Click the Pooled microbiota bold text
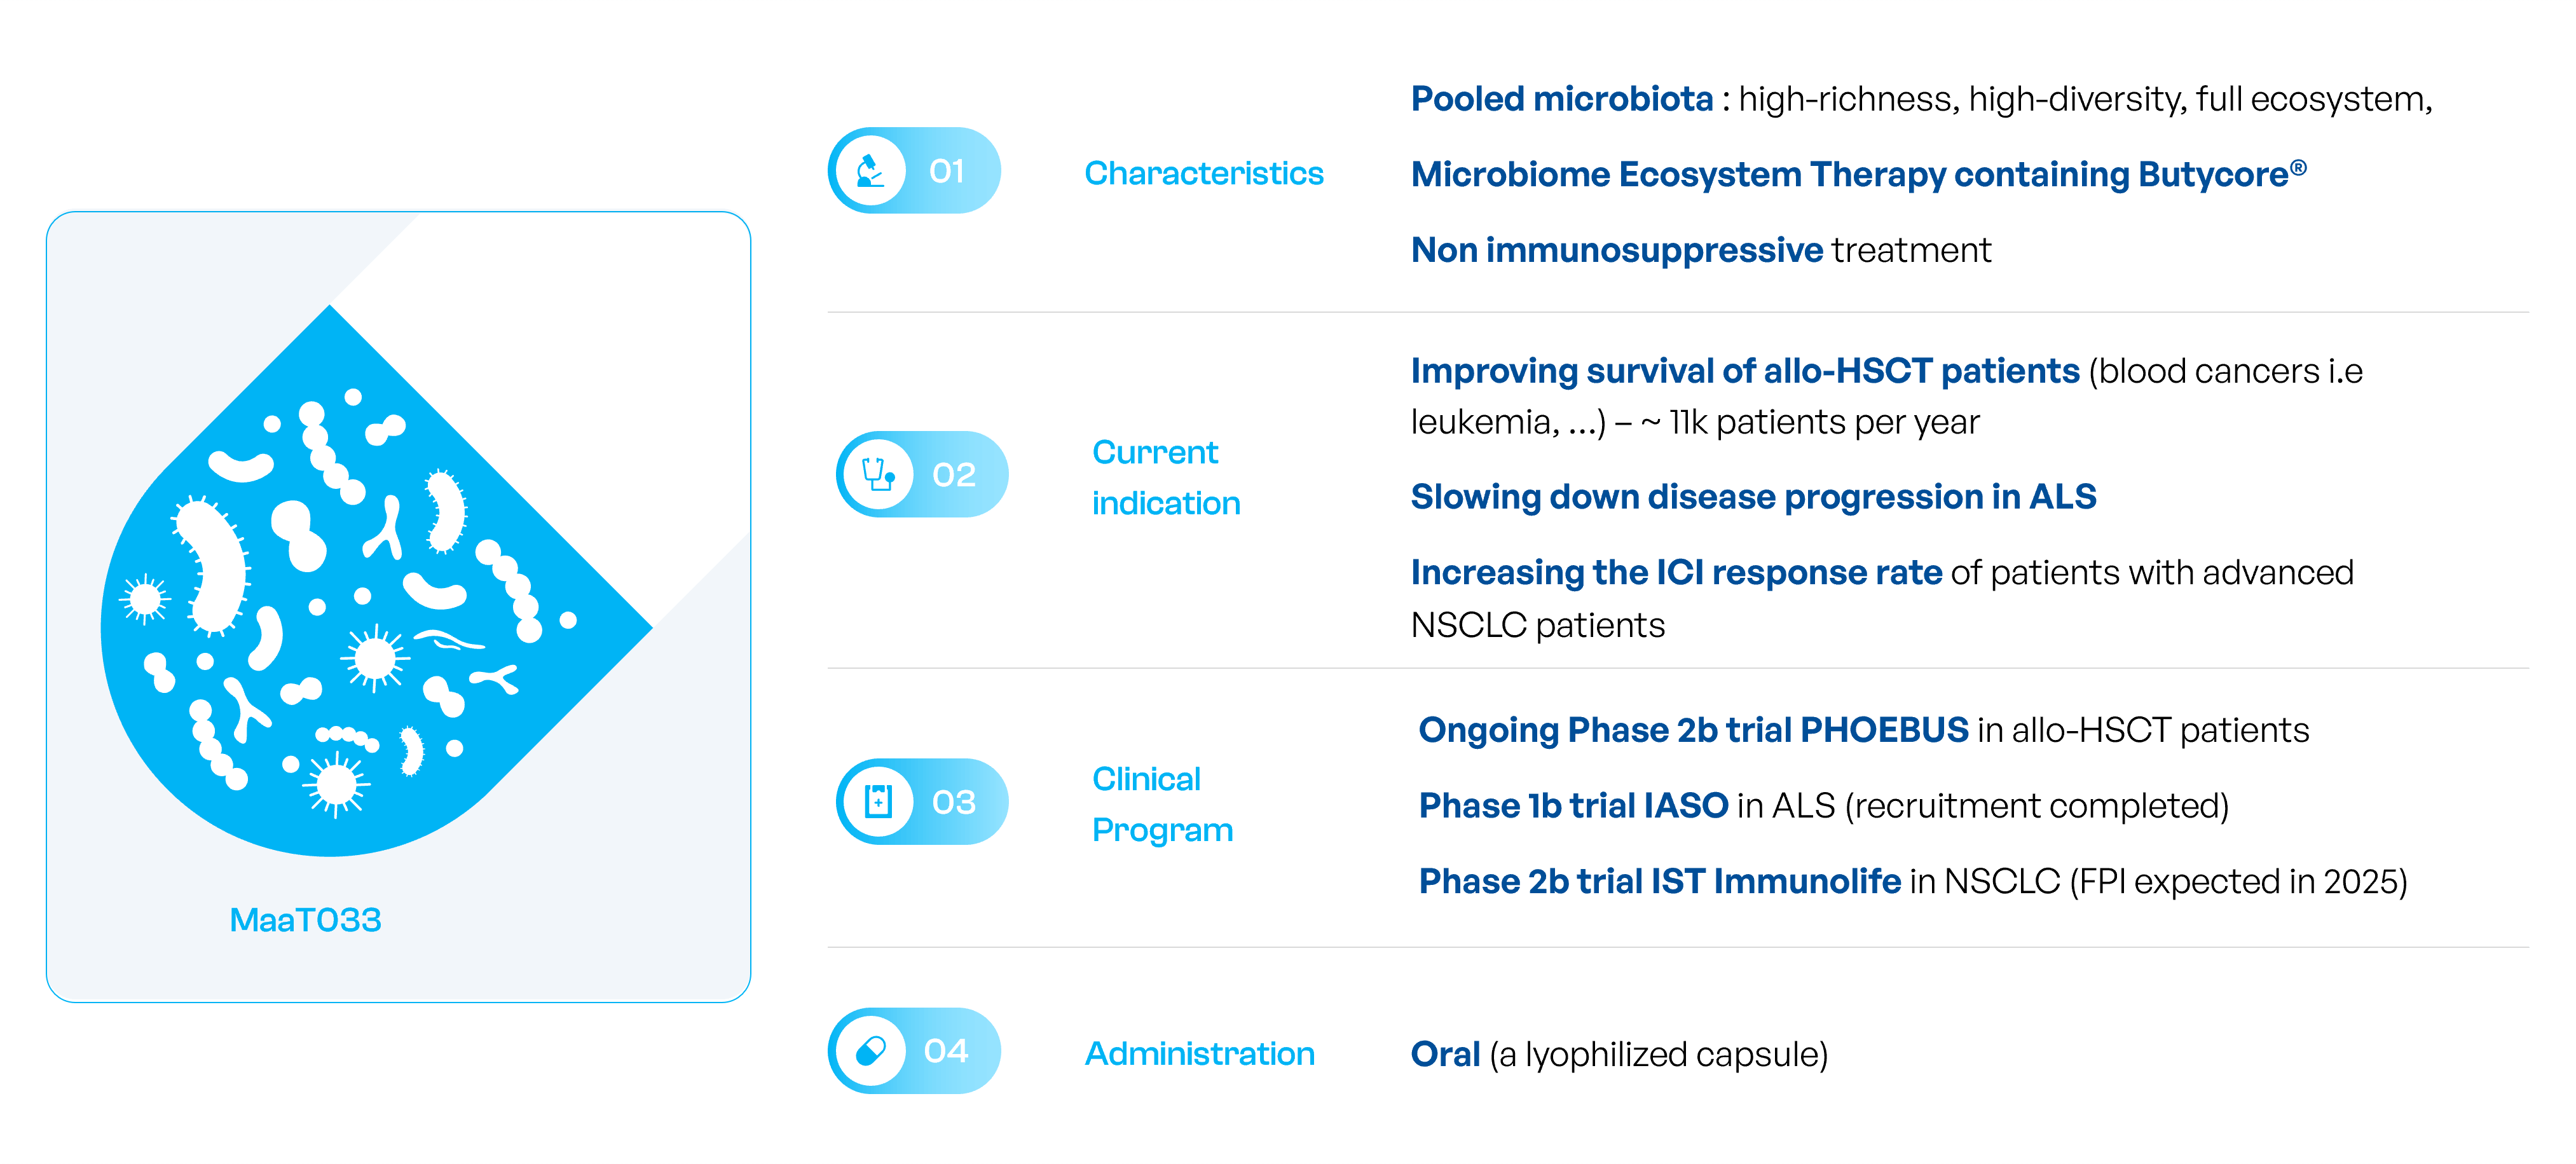This screenshot has width=2576, height=1164. click(1561, 99)
